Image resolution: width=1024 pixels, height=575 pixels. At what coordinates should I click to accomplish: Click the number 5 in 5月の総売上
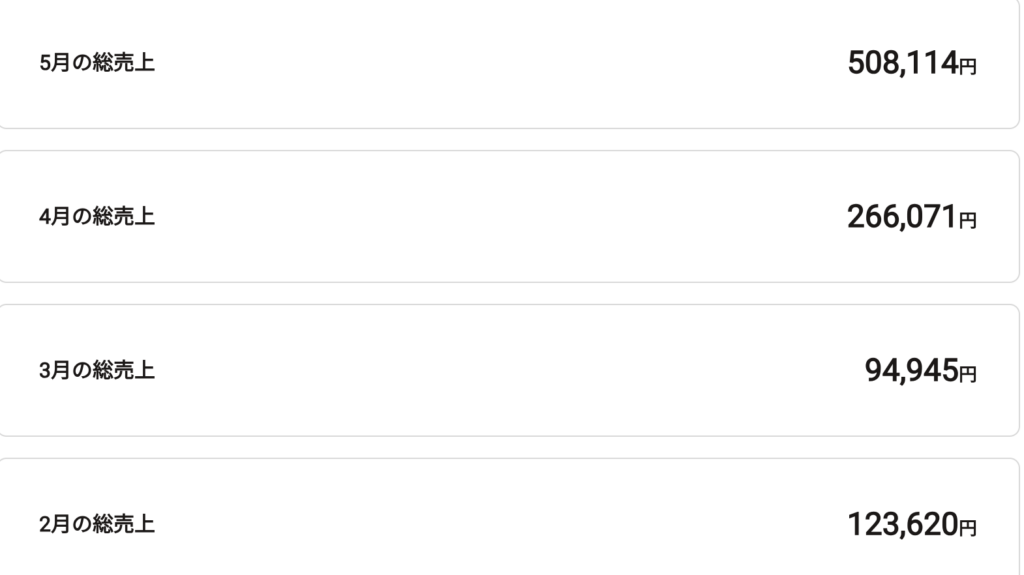44,64
